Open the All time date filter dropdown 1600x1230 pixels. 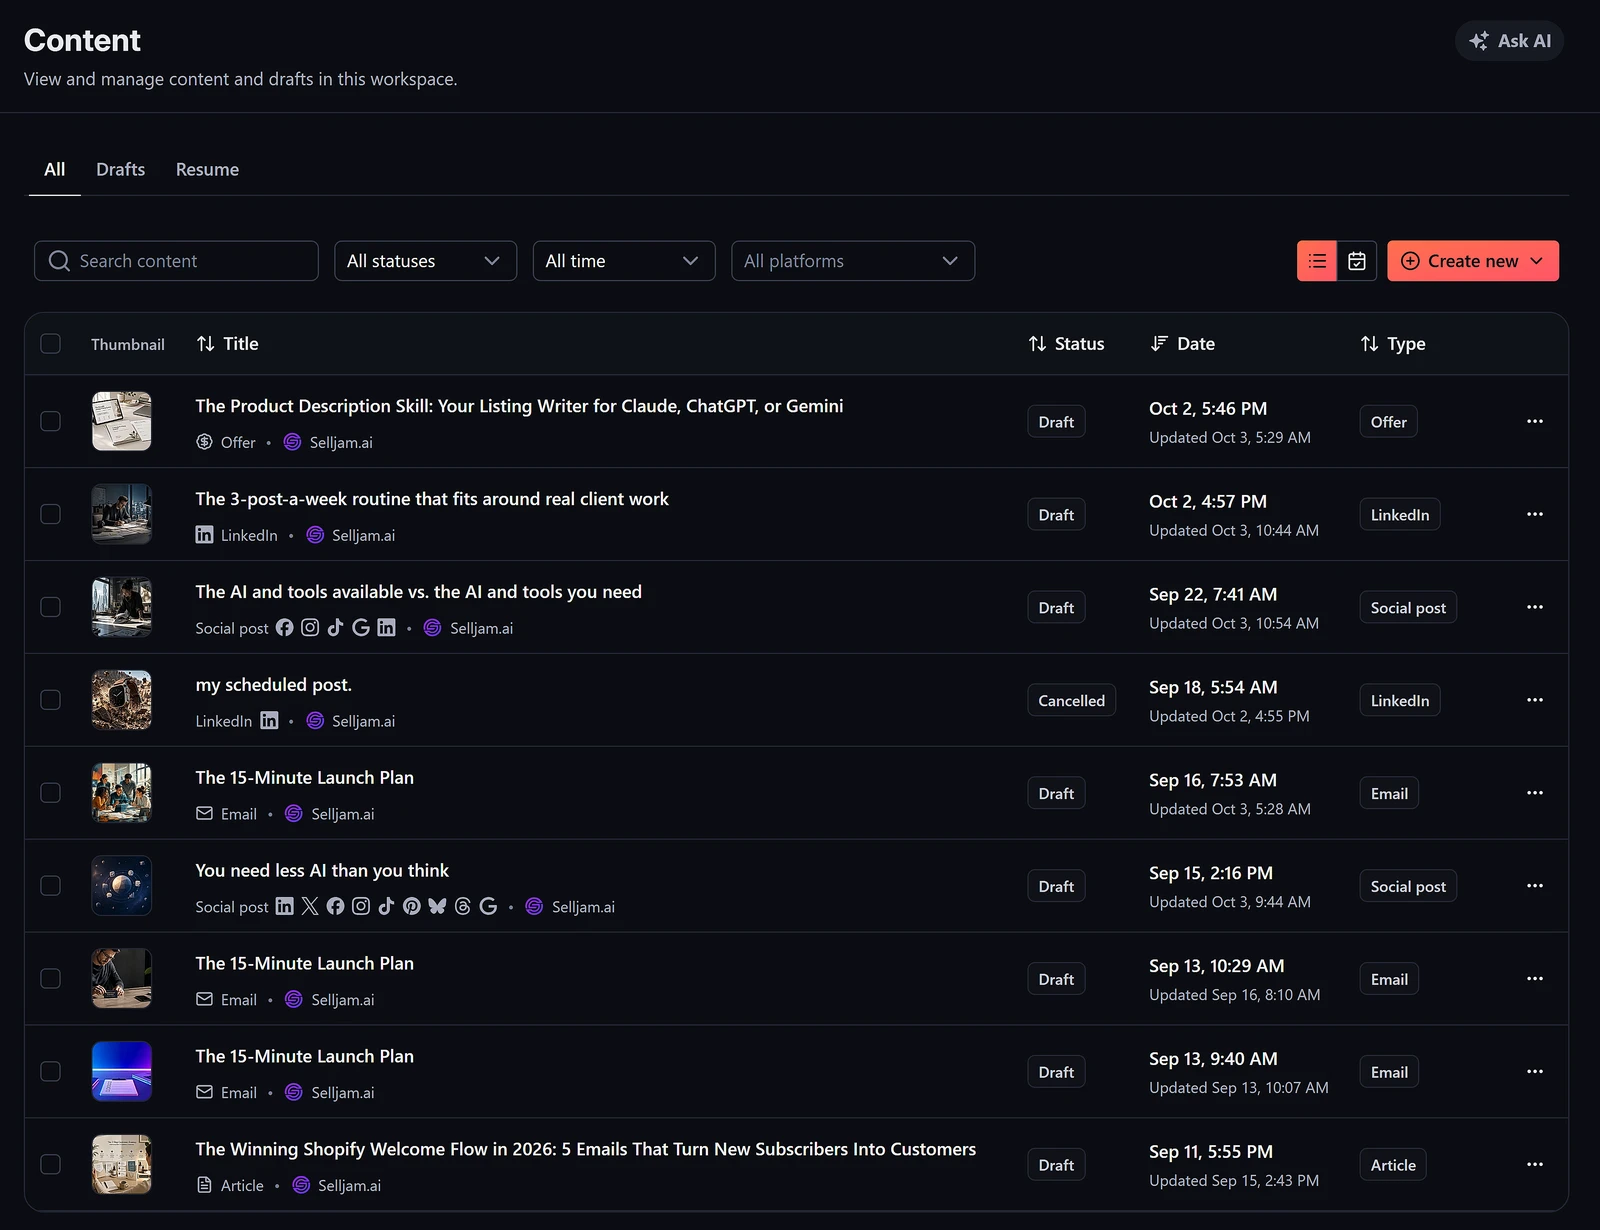click(x=624, y=261)
